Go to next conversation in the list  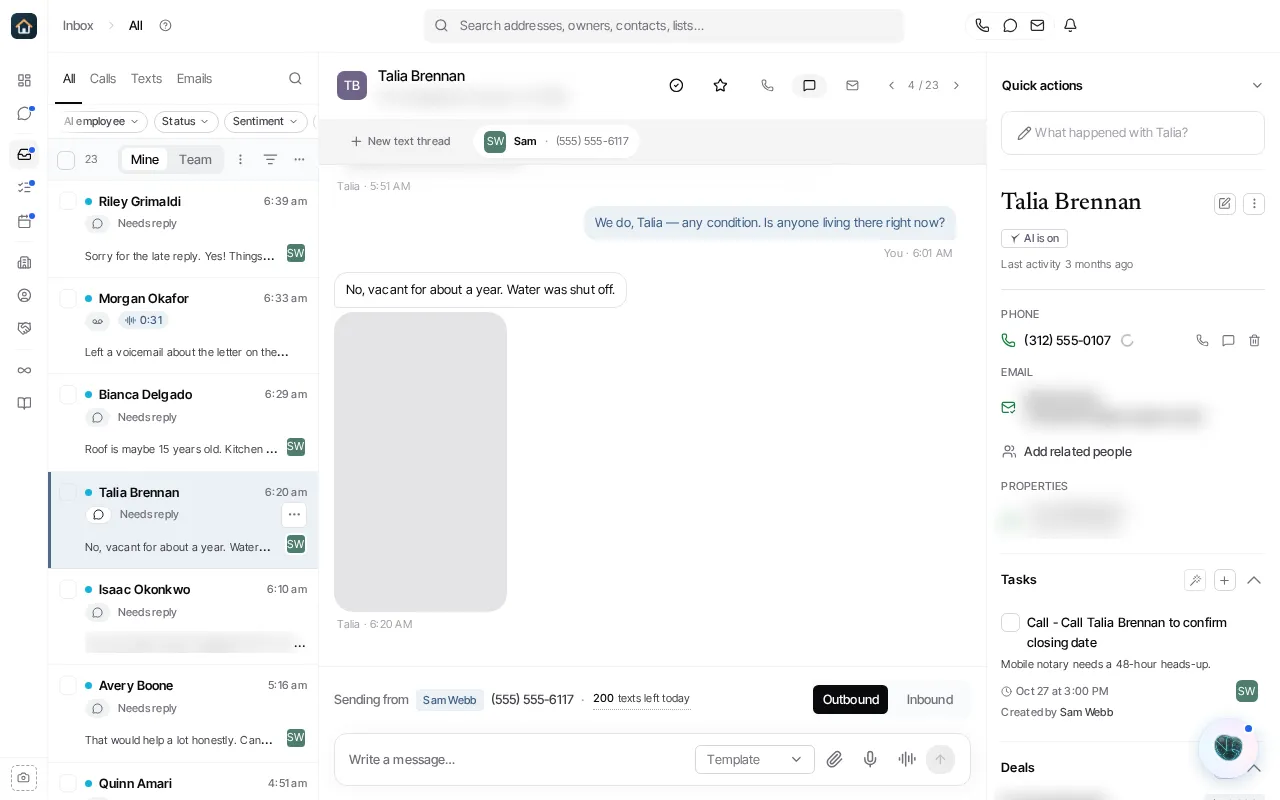[956, 85]
